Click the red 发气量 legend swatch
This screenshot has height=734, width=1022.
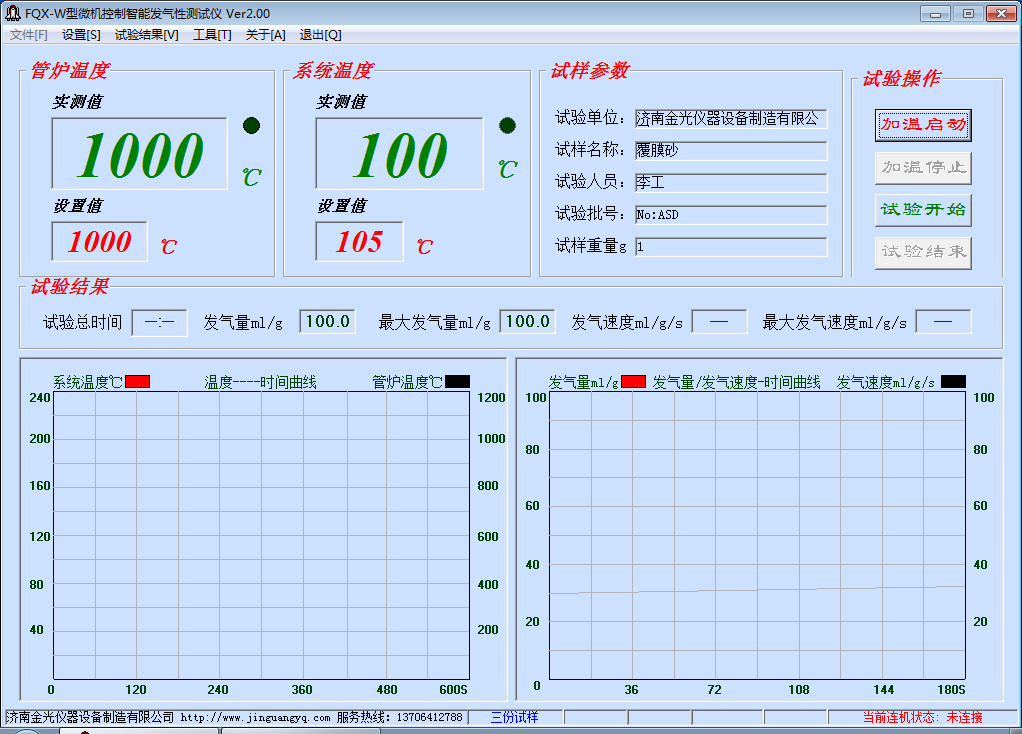point(633,382)
